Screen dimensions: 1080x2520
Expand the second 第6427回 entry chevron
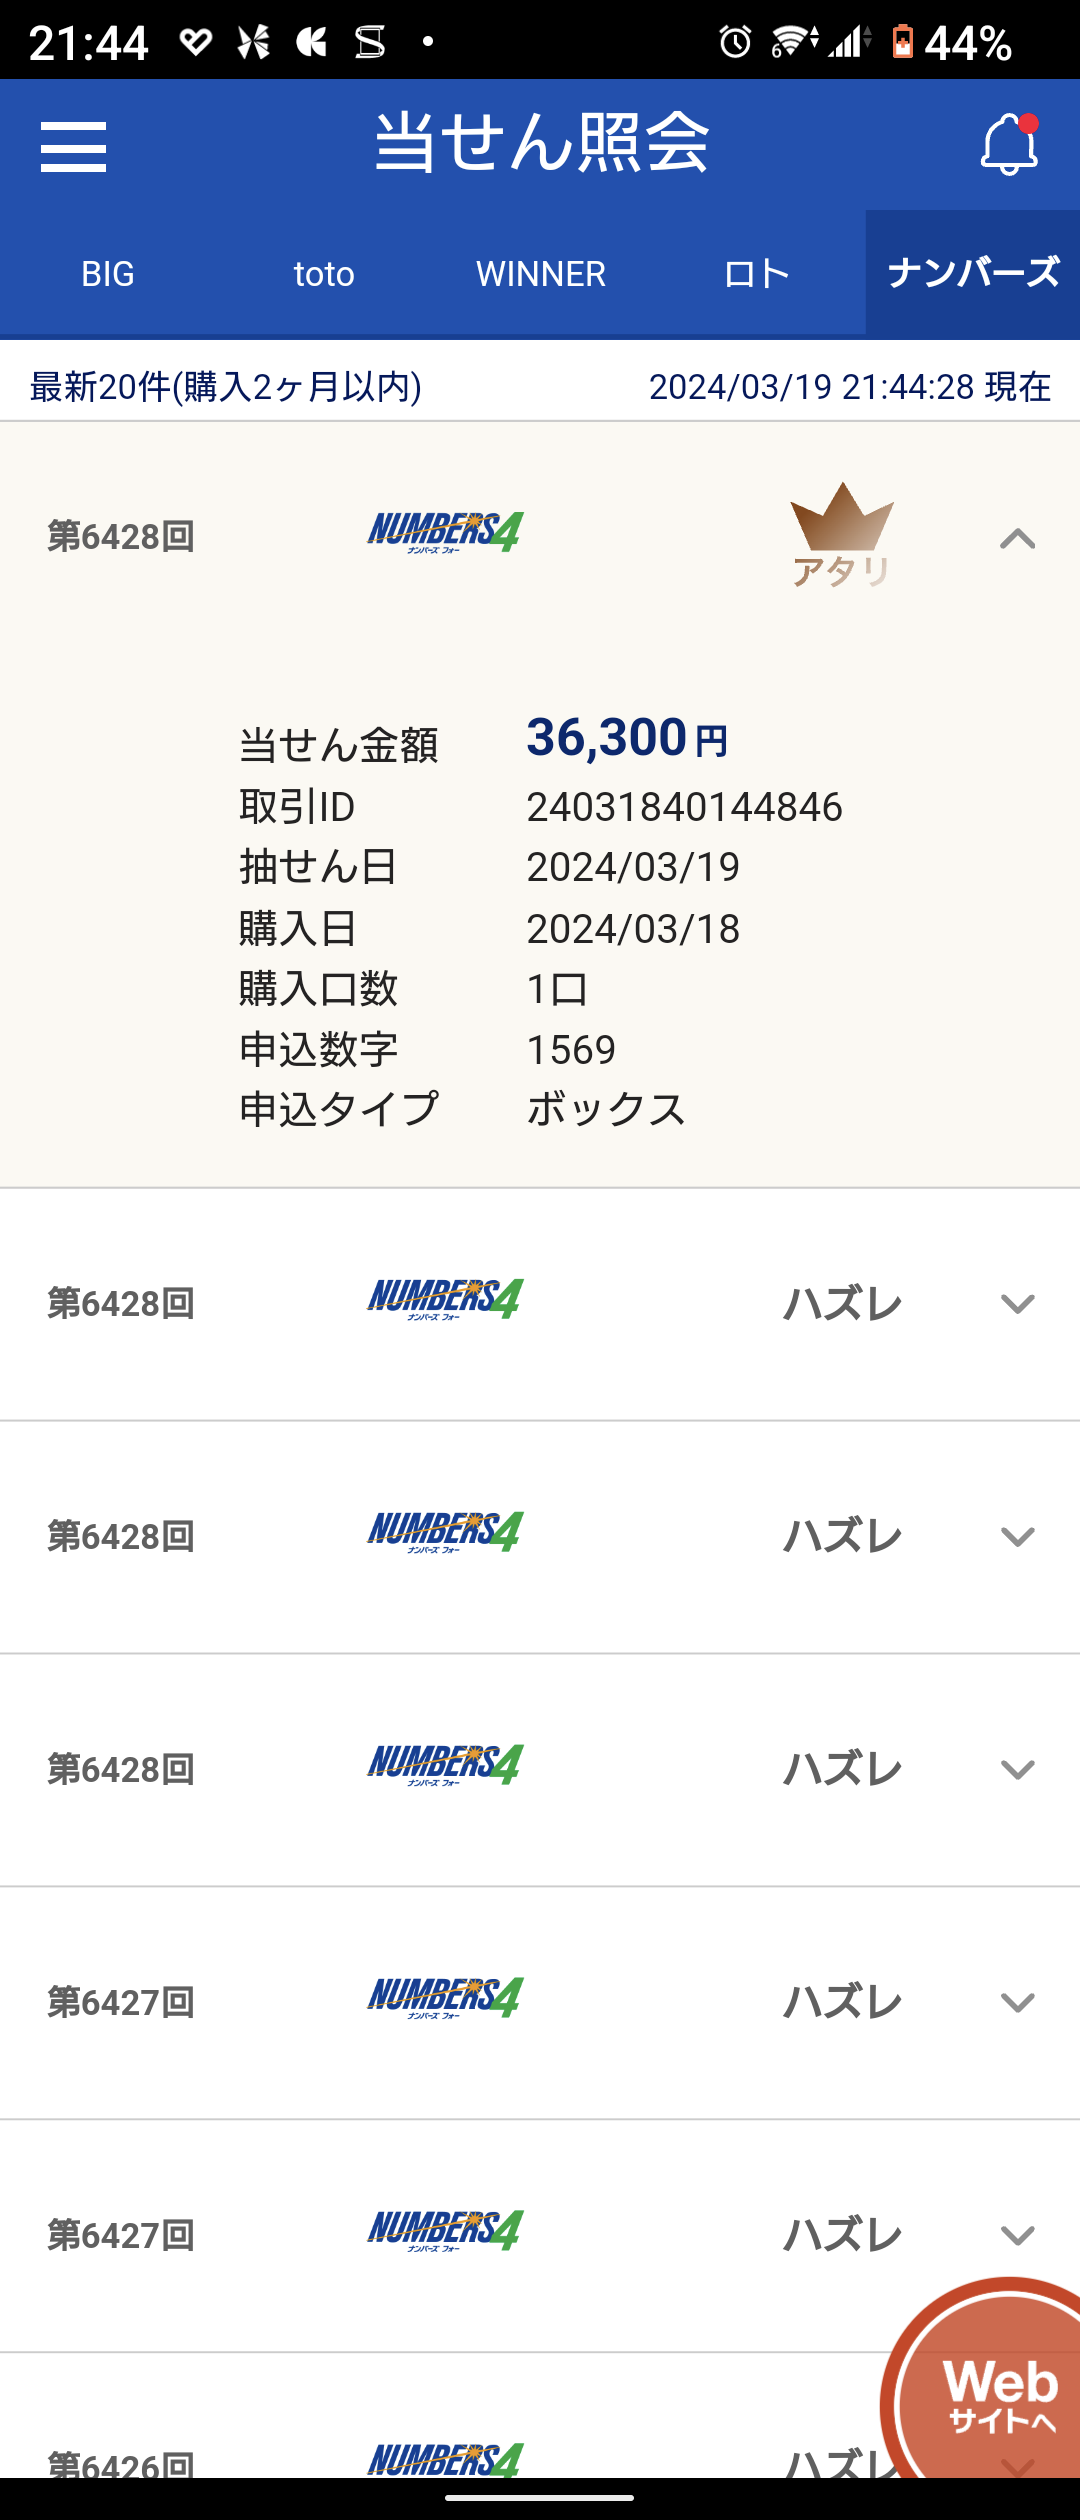1017,2236
